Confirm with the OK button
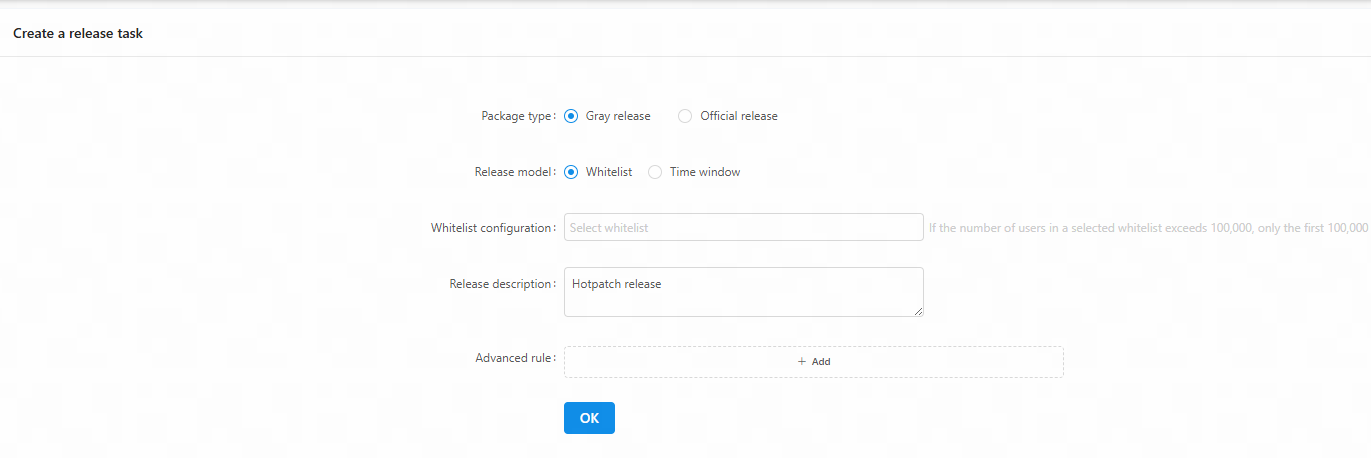This screenshot has width=1371, height=458. [589, 418]
